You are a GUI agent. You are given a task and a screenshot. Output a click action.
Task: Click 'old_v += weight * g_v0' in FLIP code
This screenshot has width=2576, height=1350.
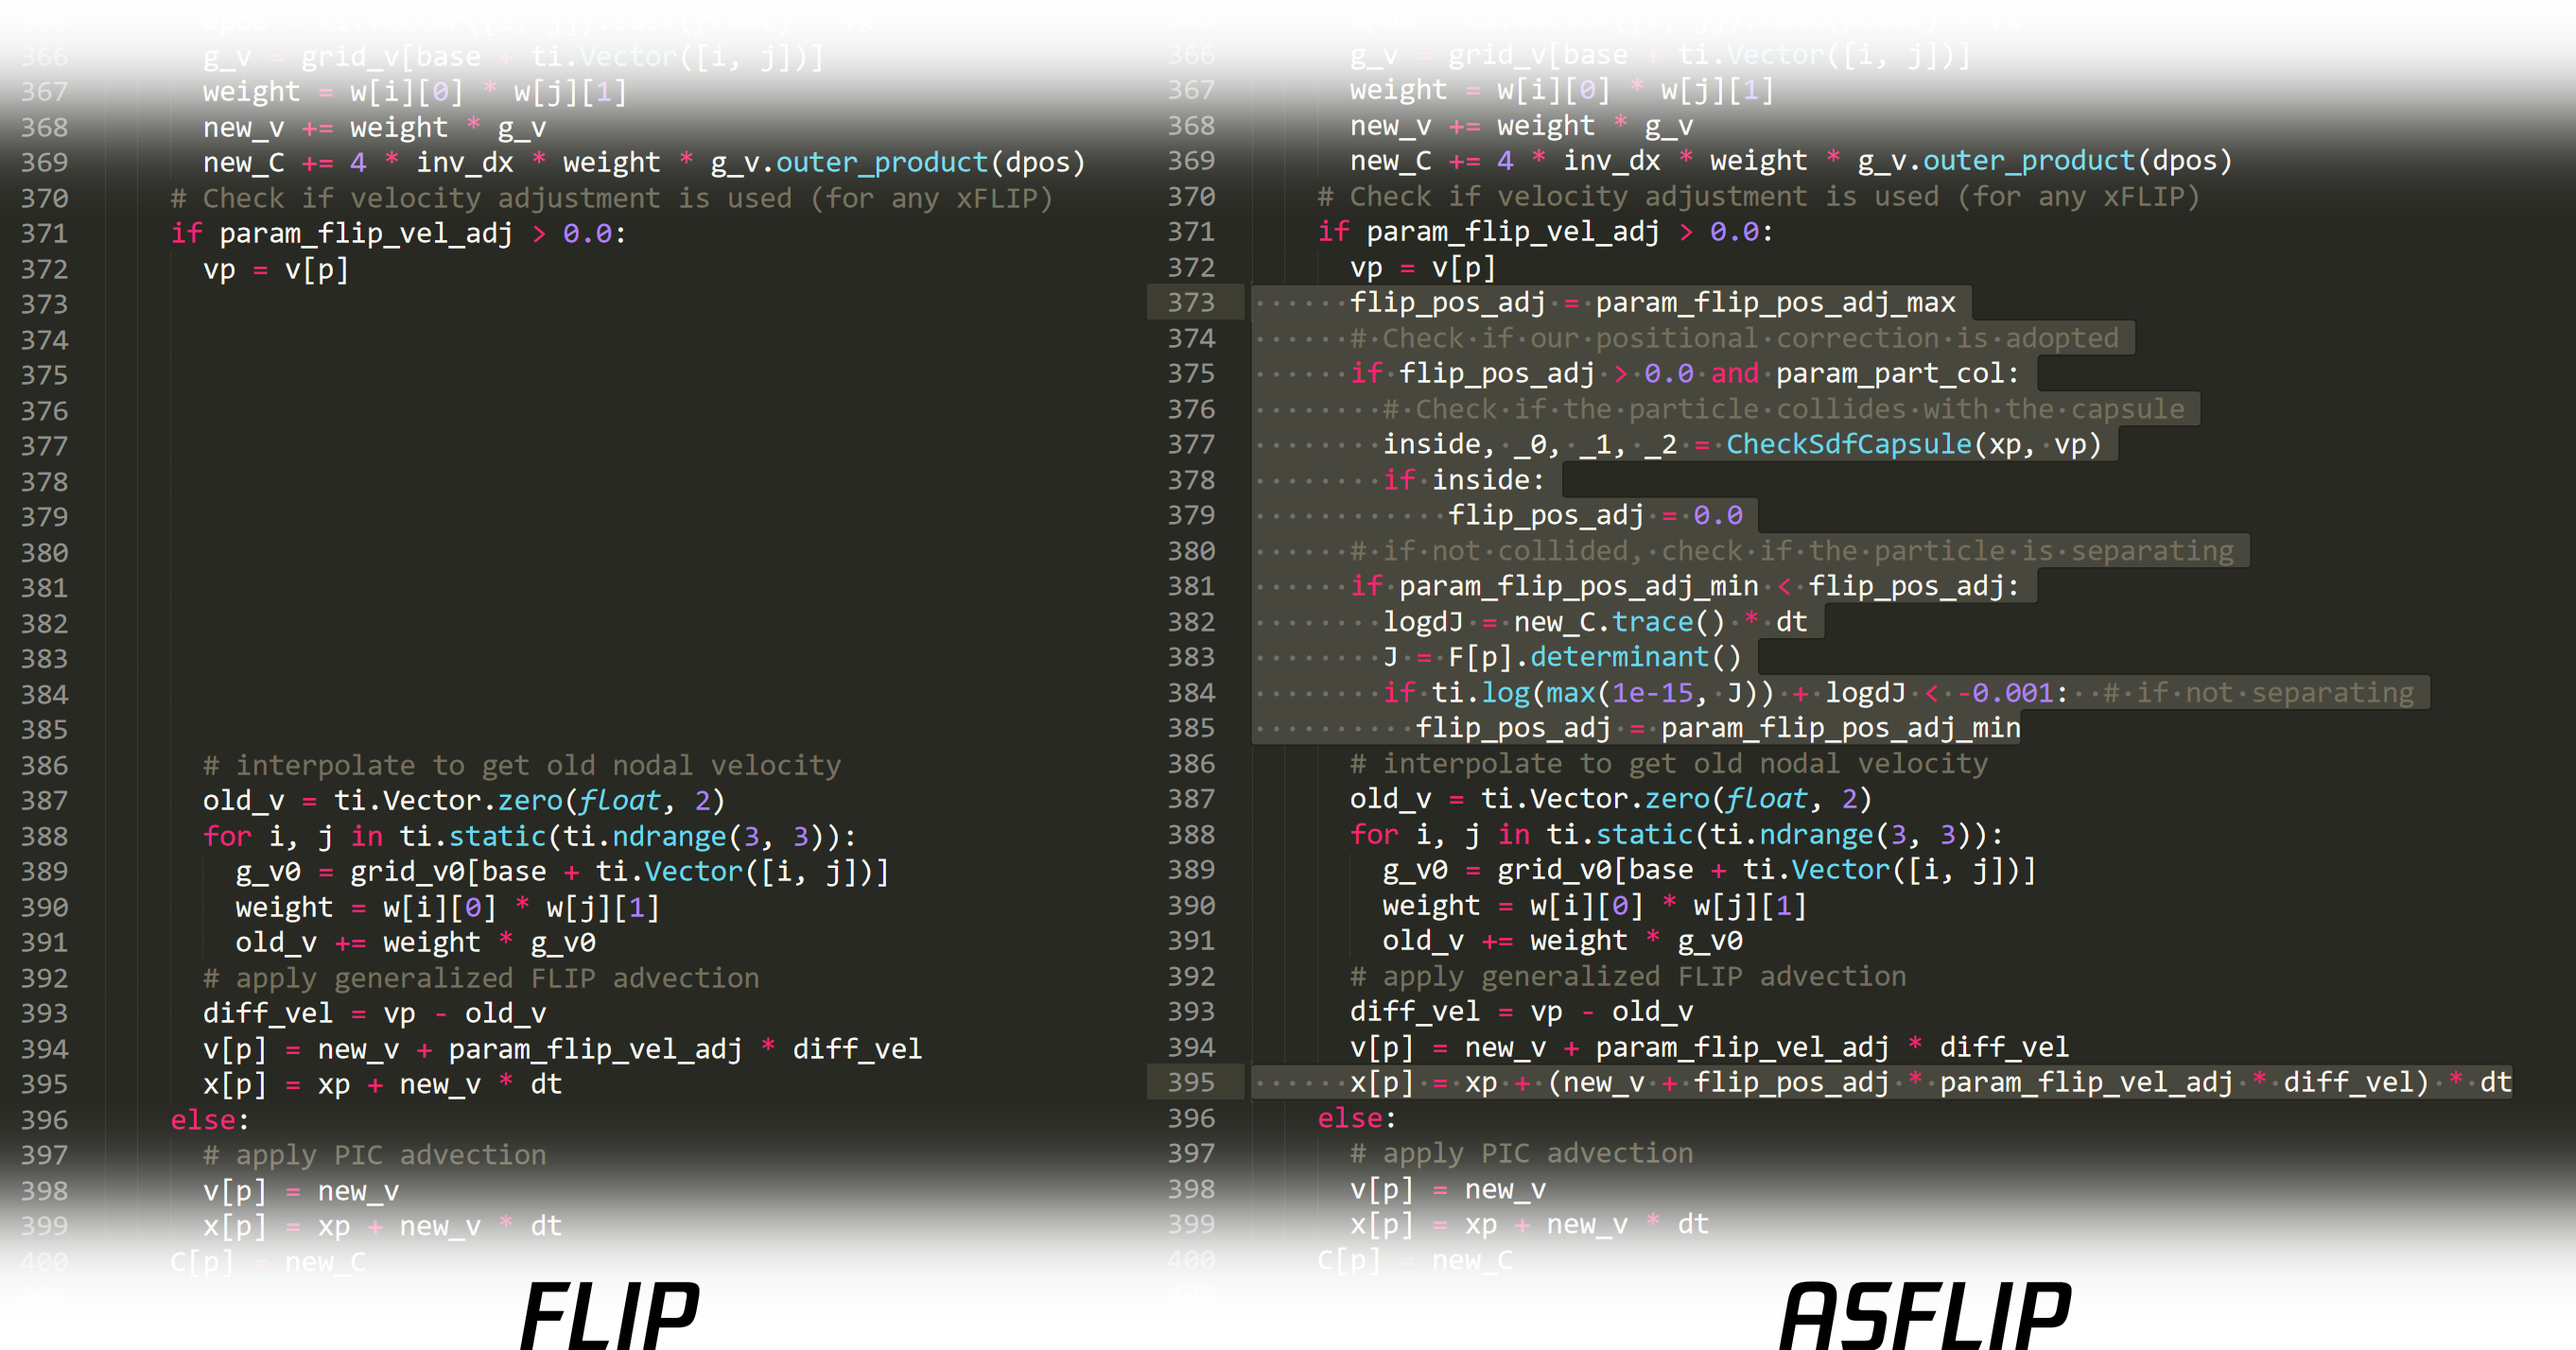[x=416, y=942]
